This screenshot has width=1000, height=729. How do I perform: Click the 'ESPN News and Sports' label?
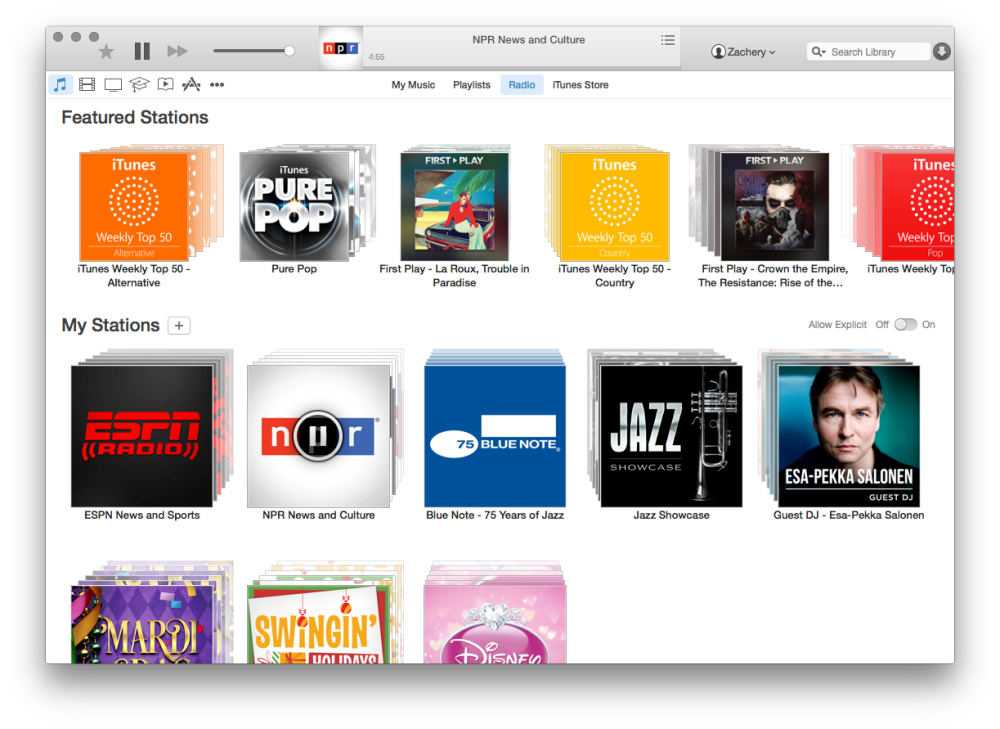[x=142, y=515]
